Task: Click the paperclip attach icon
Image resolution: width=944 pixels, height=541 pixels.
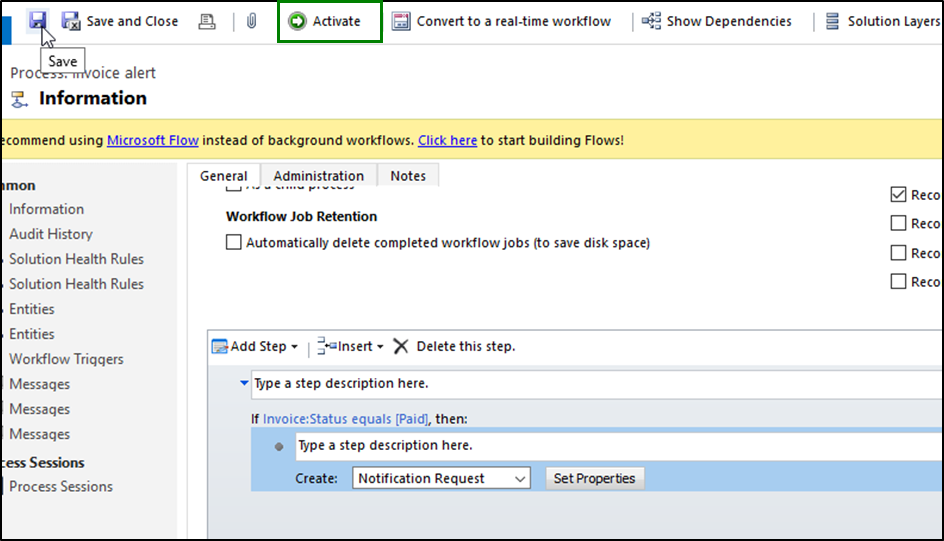Action: tap(252, 21)
